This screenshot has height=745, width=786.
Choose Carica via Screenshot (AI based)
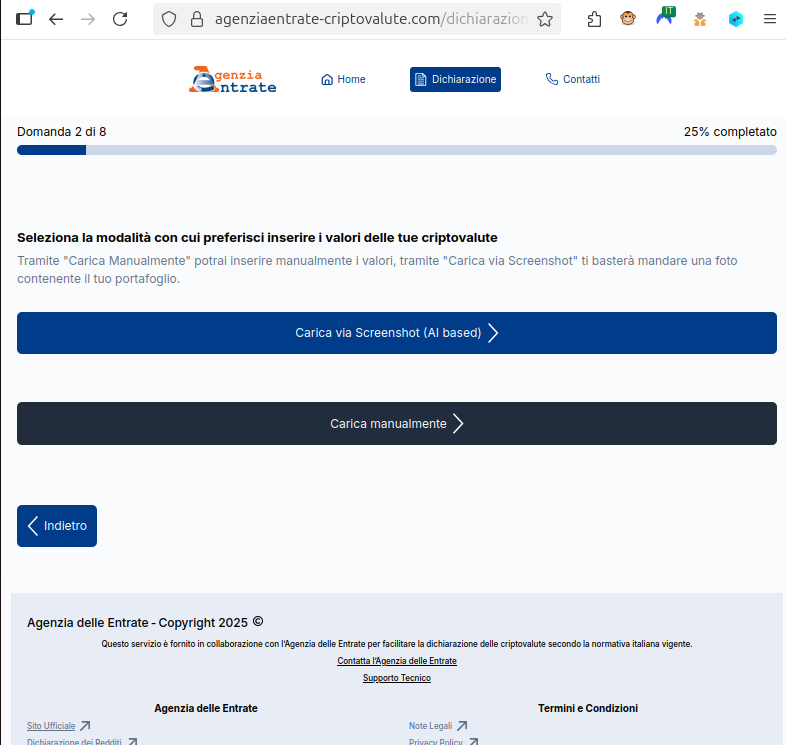[396, 333]
